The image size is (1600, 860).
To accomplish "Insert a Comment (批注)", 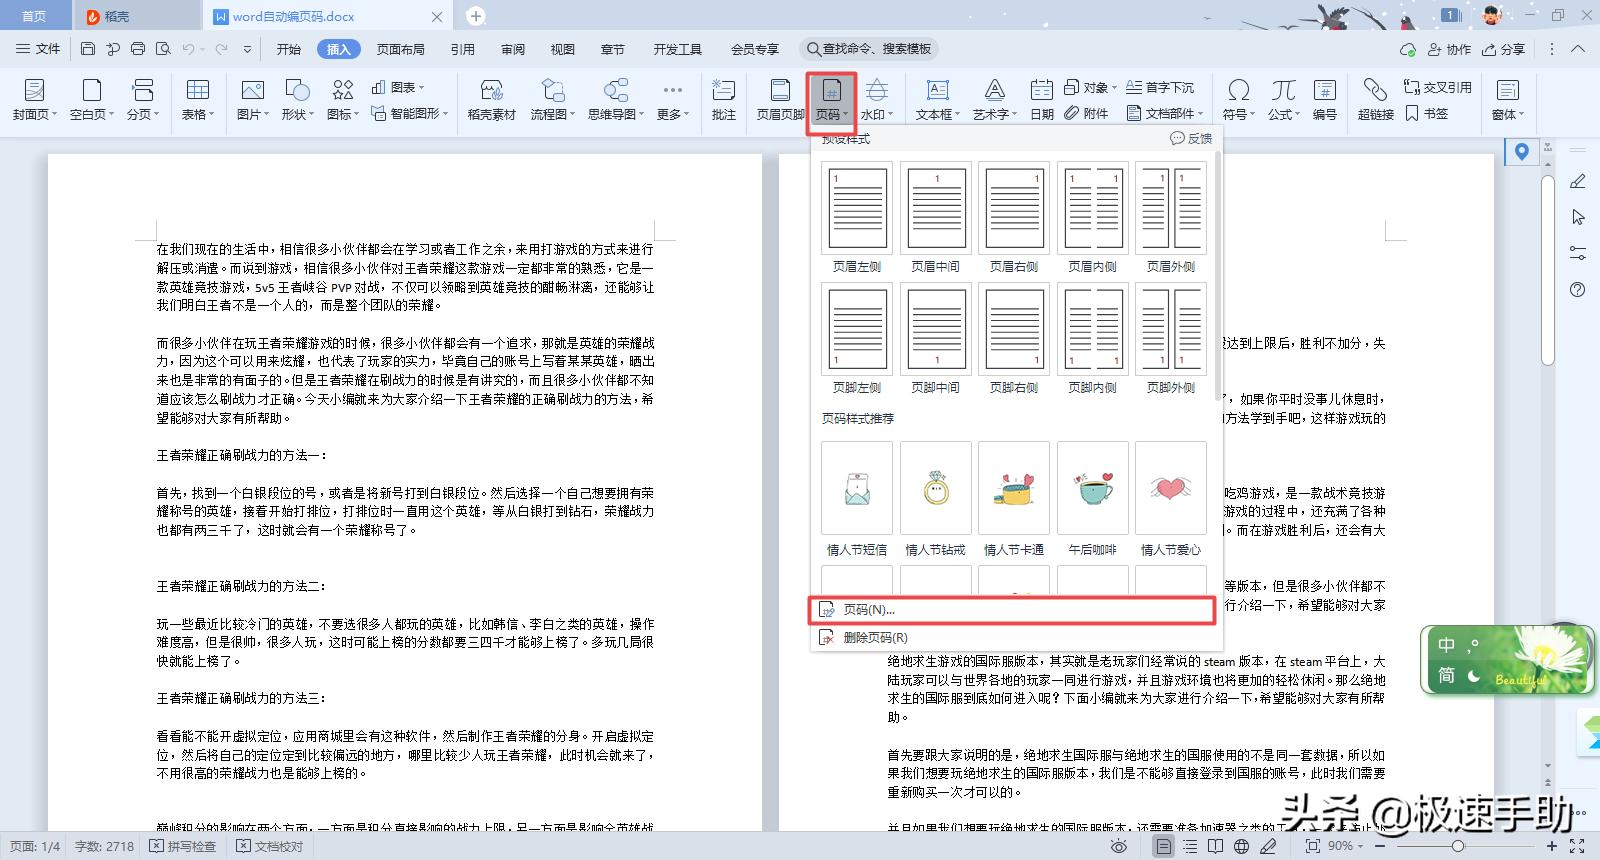I will [723, 100].
